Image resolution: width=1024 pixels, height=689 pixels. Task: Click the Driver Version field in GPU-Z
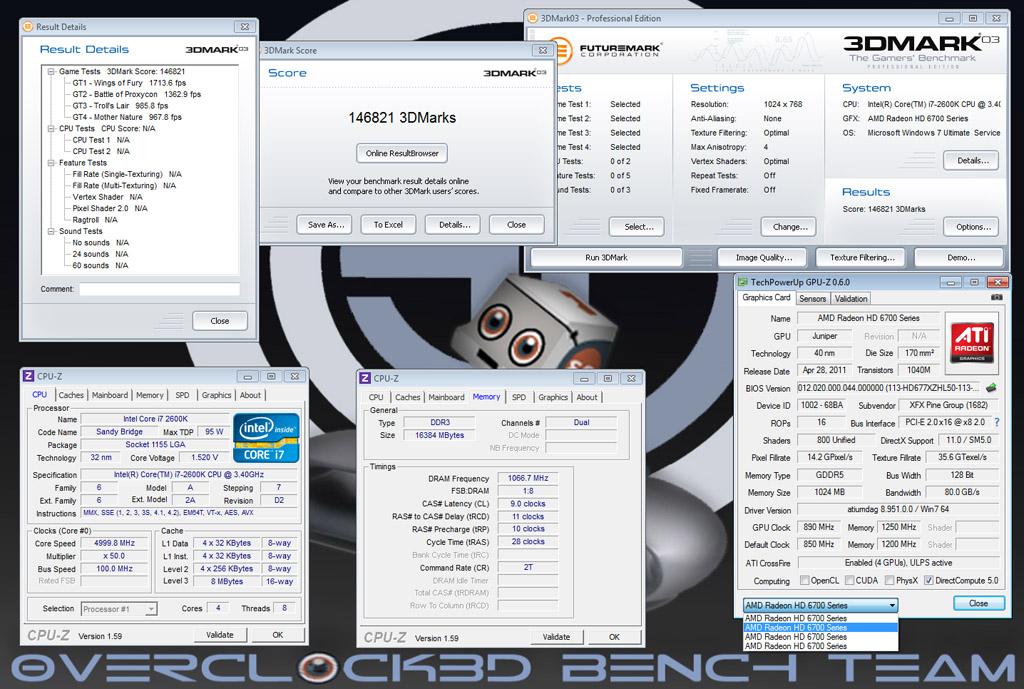pos(898,509)
